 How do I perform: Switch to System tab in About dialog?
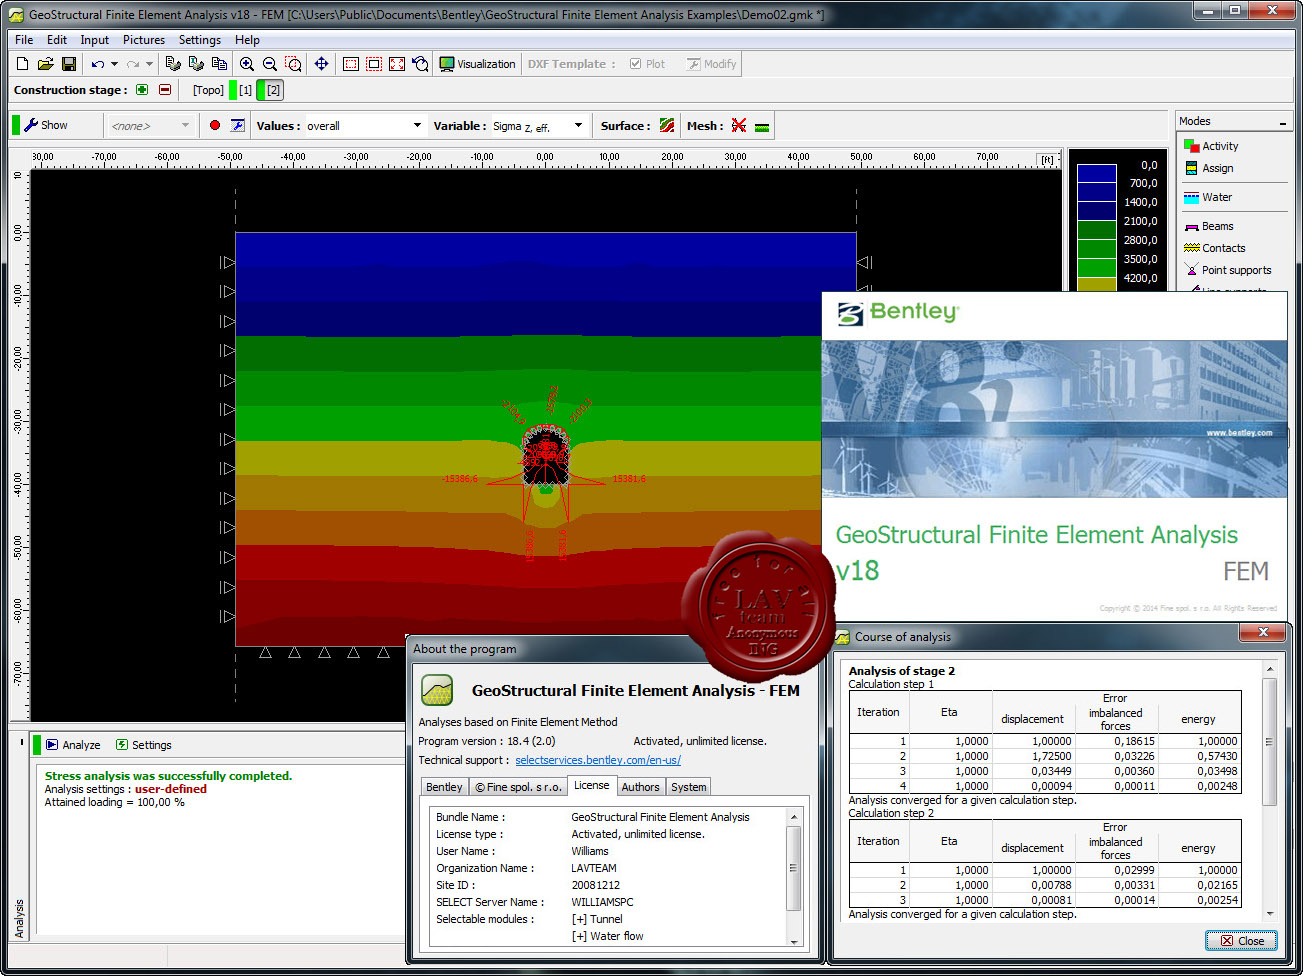point(688,787)
